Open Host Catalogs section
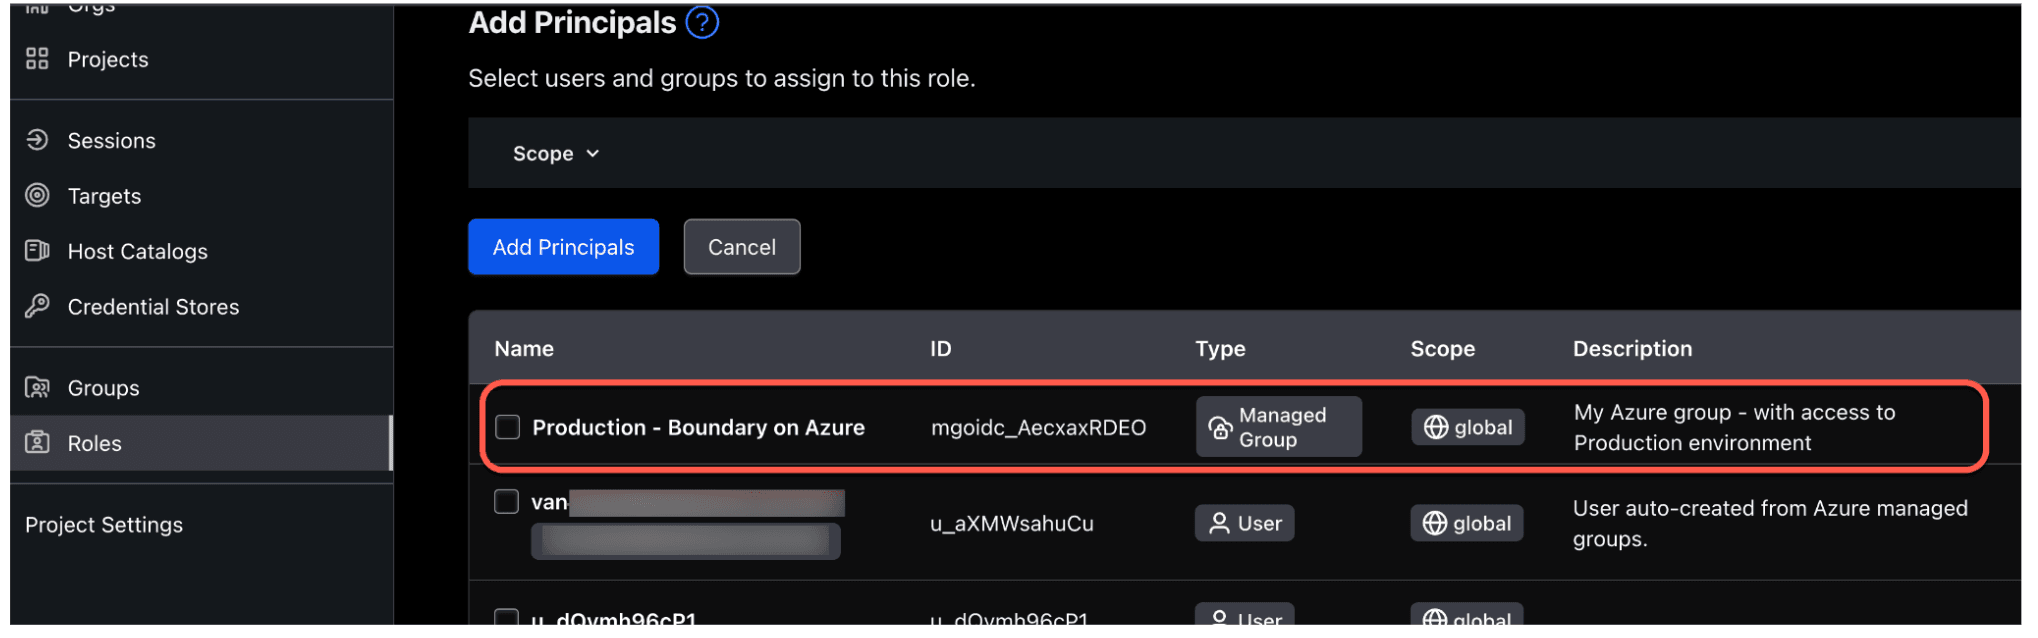Image resolution: width=2038 pixels, height=638 pixels. [137, 252]
